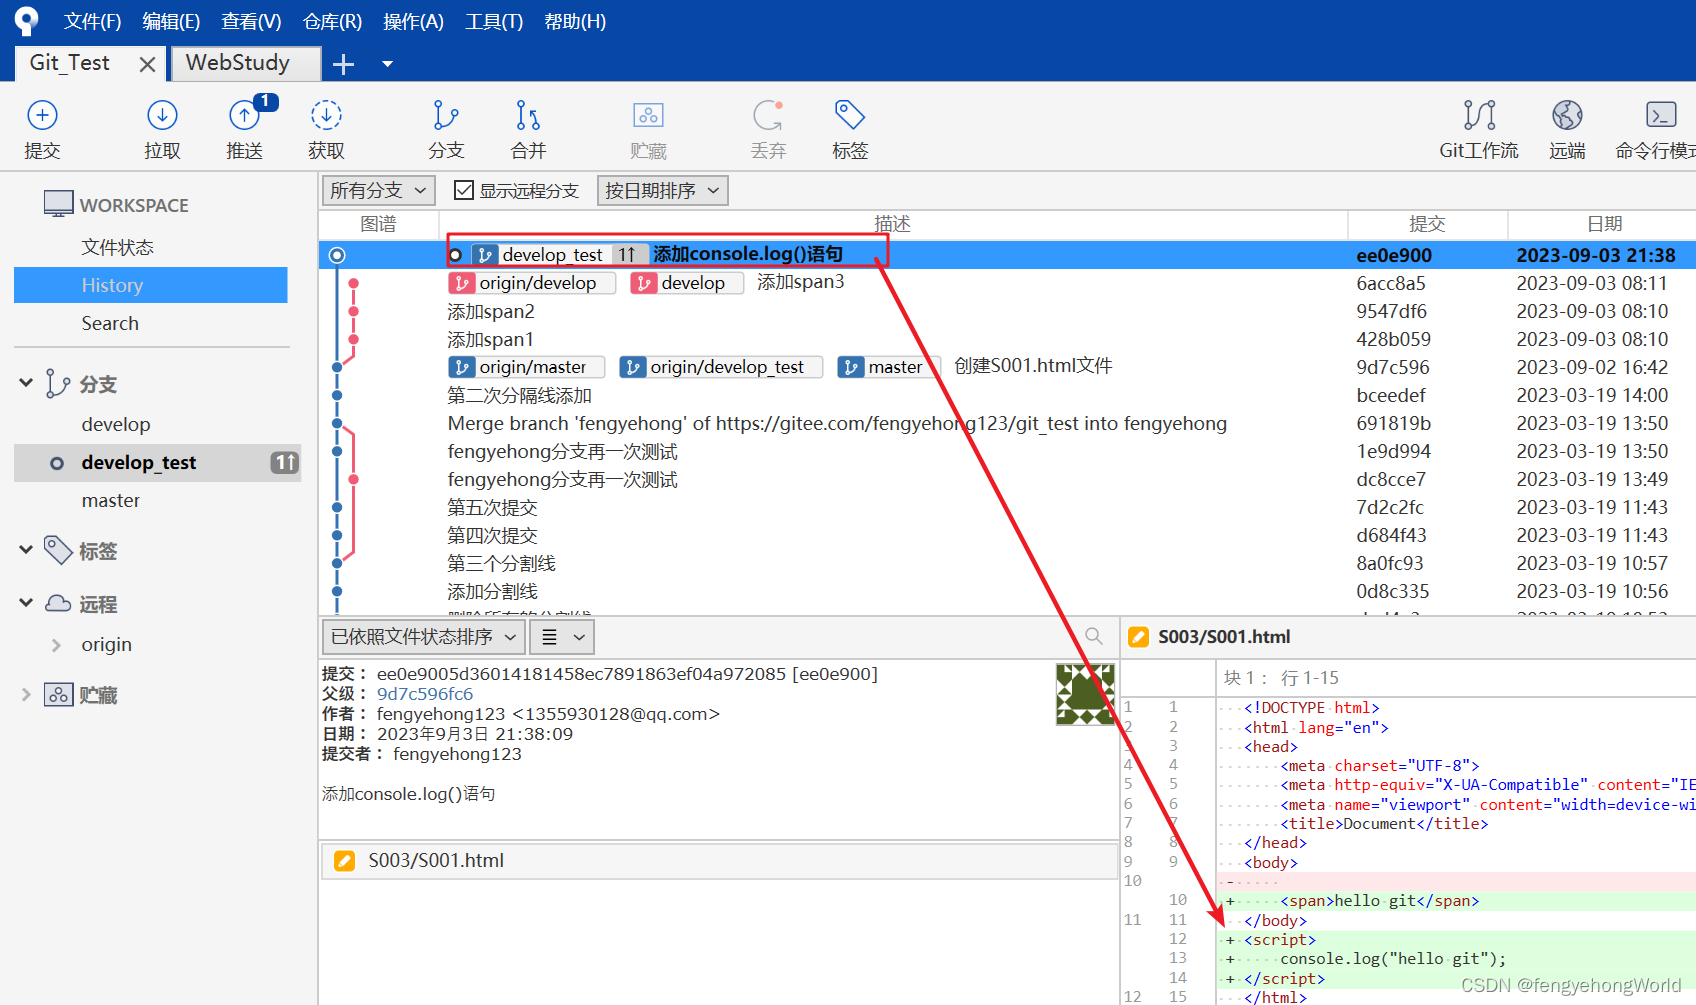Screen dimensions: 1696x1005
Task: Click commit hash bceedef cell
Action: click(1391, 395)
